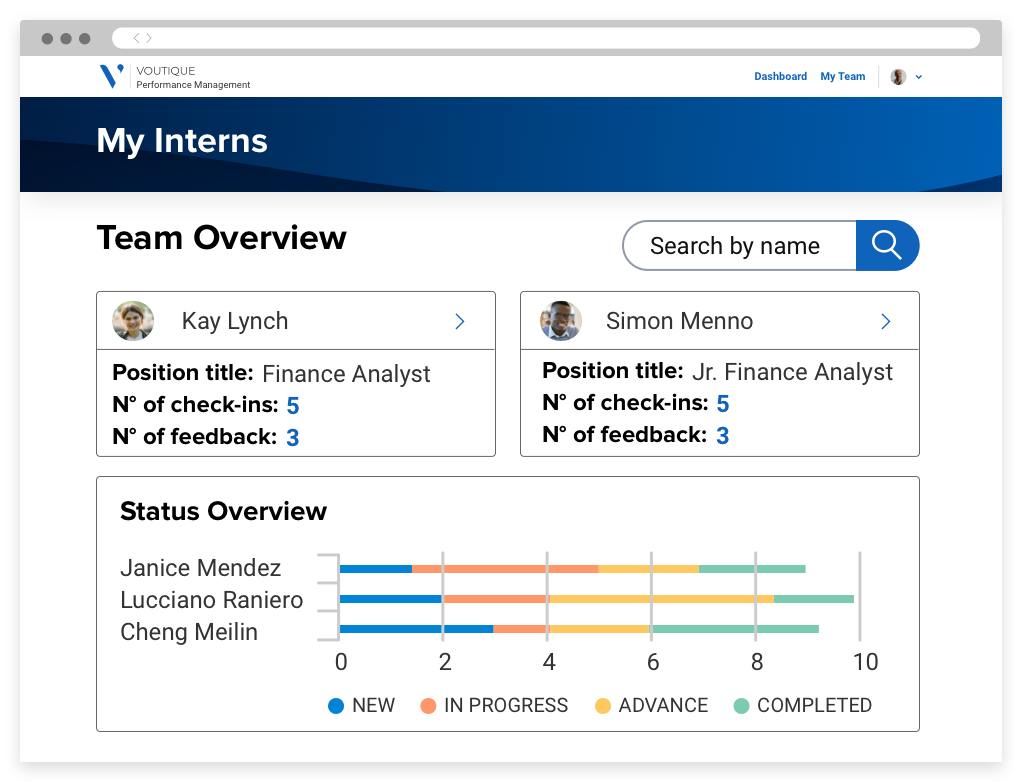Toggle the NEW legend item
The width and height of the screenshot is (1022, 782).
click(x=362, y=705)
